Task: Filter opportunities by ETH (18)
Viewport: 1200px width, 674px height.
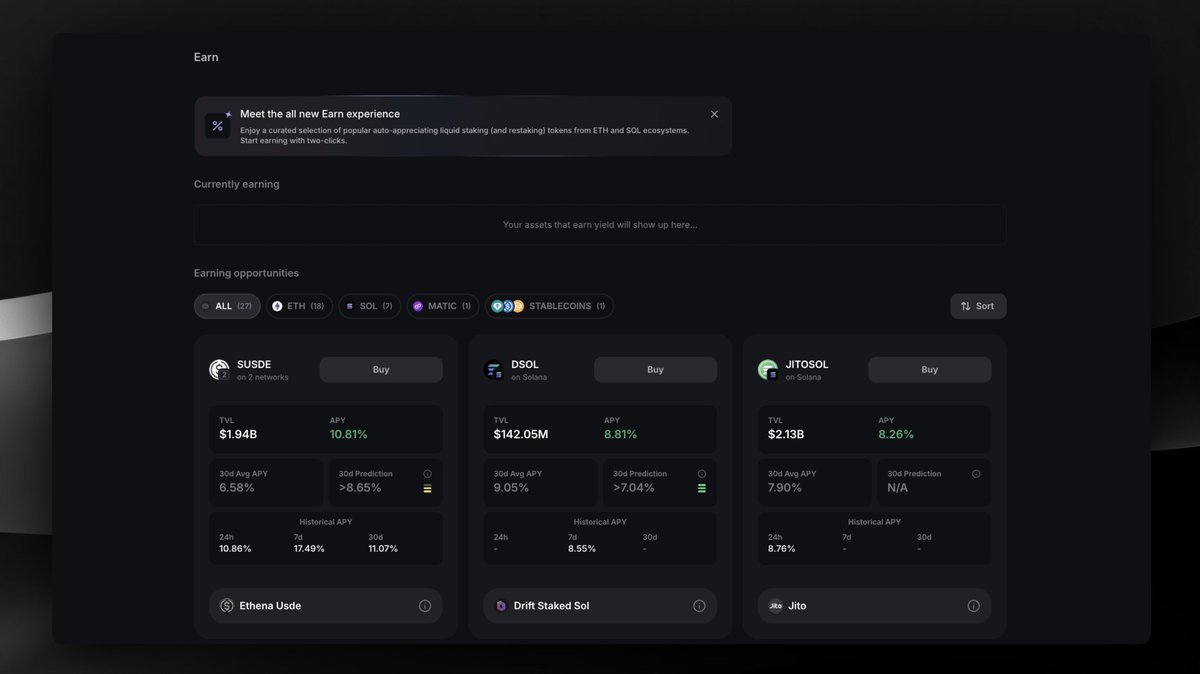Action: (299, 306)
